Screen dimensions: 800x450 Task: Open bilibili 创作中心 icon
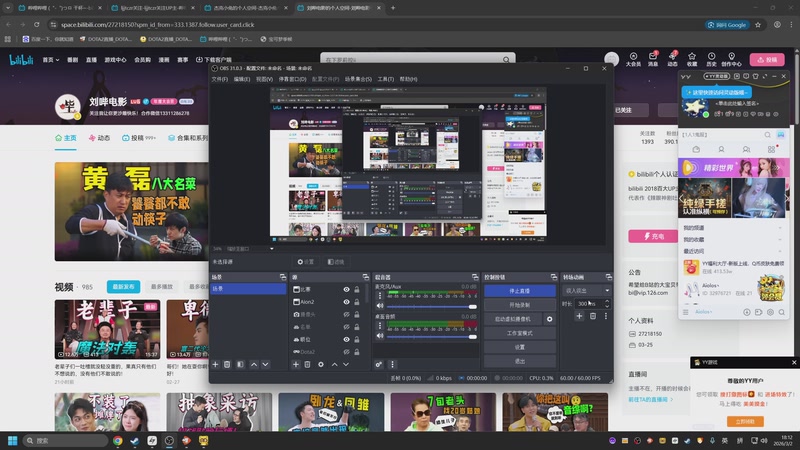coord(731,59)
